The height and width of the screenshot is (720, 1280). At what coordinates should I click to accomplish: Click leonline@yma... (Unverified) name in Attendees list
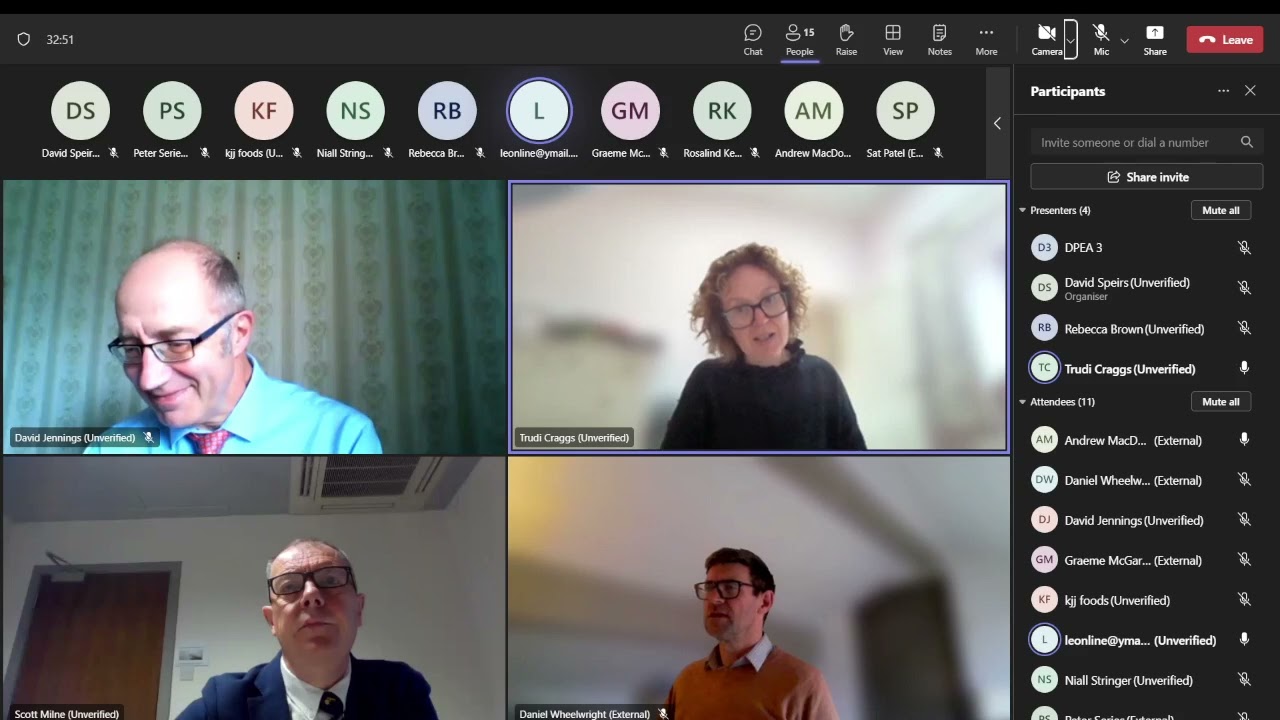click(x=1140, y=641)
